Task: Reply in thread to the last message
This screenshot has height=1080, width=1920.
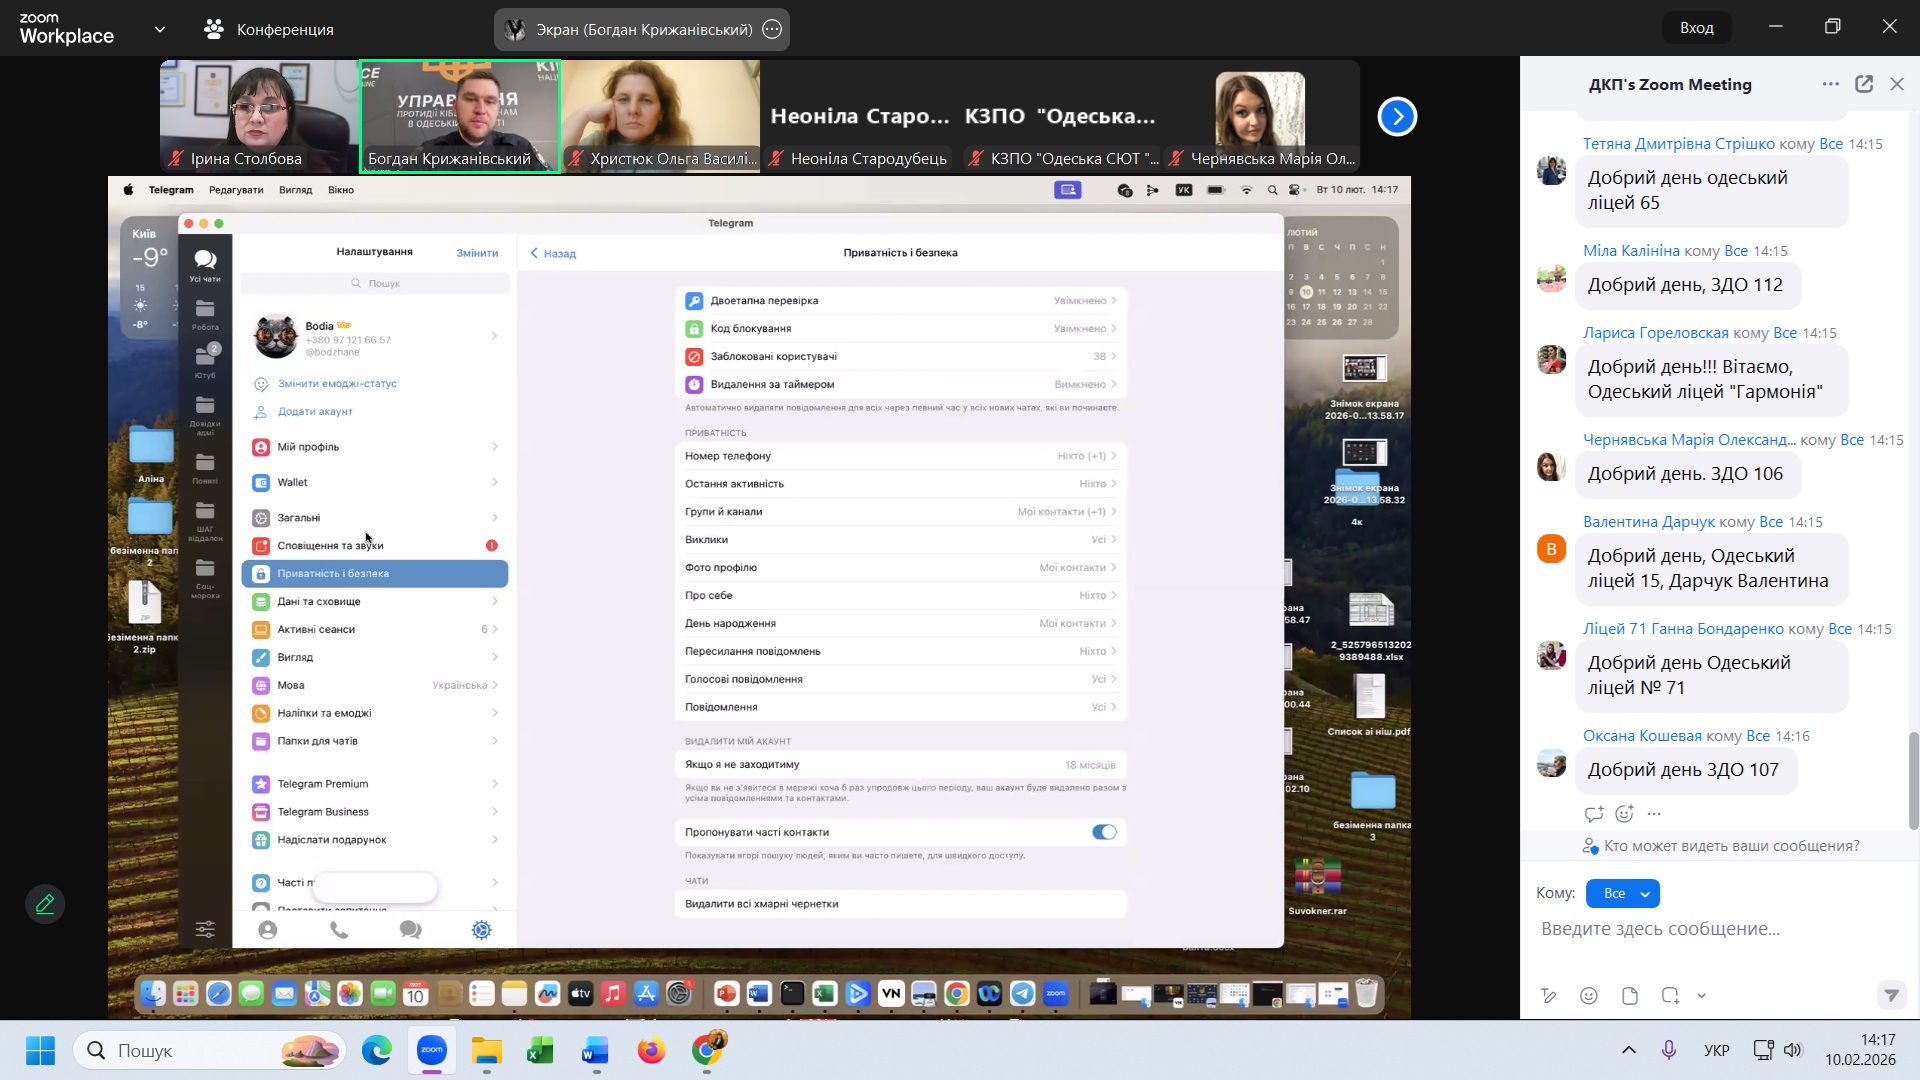Action: pyautogui.click(x=1594, y=814)
